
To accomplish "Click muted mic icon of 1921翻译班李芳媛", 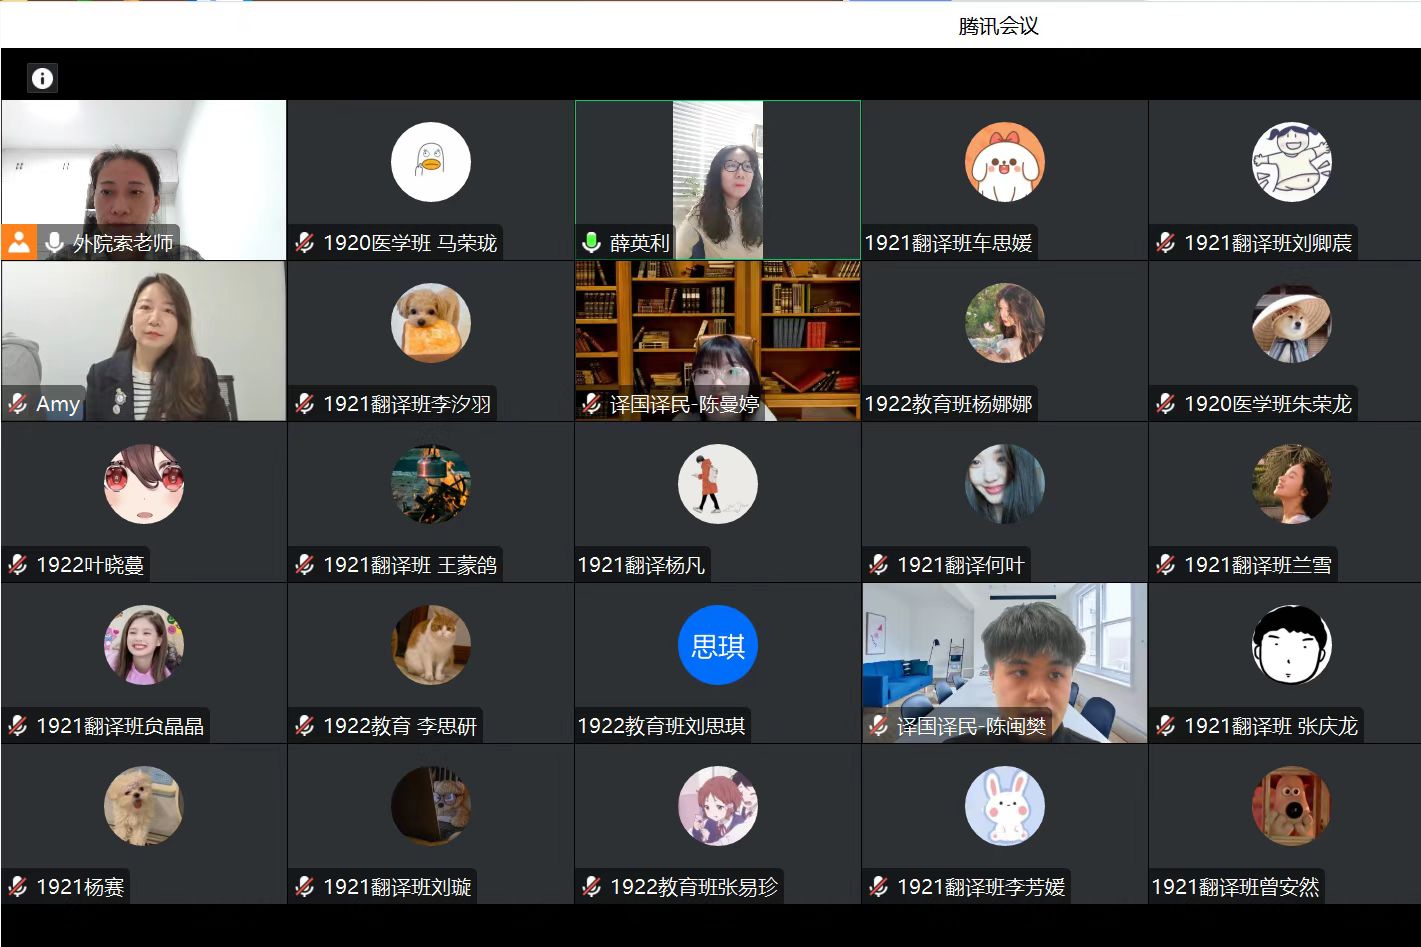I will [879, 886].
